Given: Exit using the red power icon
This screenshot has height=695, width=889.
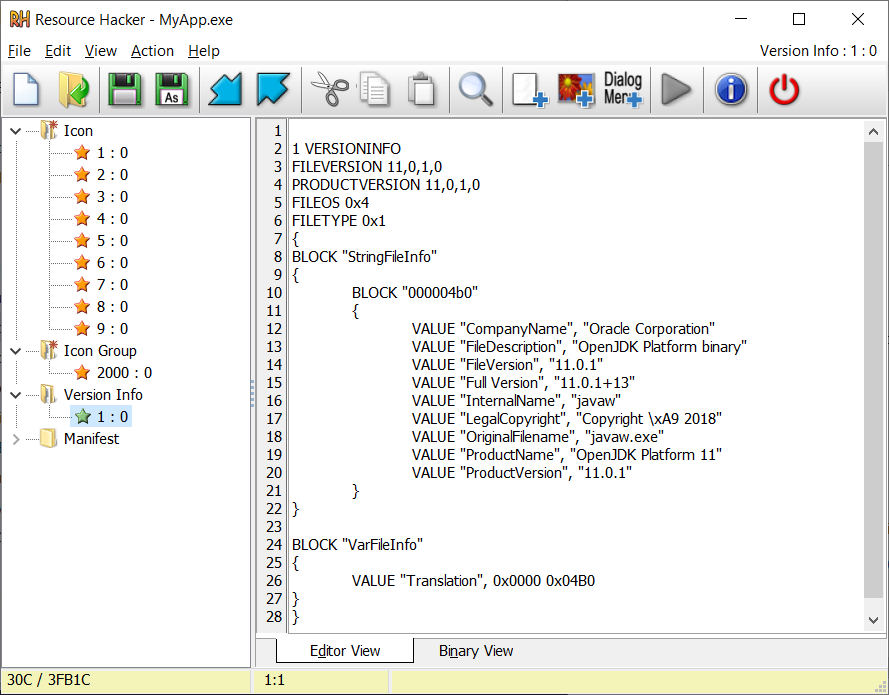Looking at the screenshot, I should point(784,90).
